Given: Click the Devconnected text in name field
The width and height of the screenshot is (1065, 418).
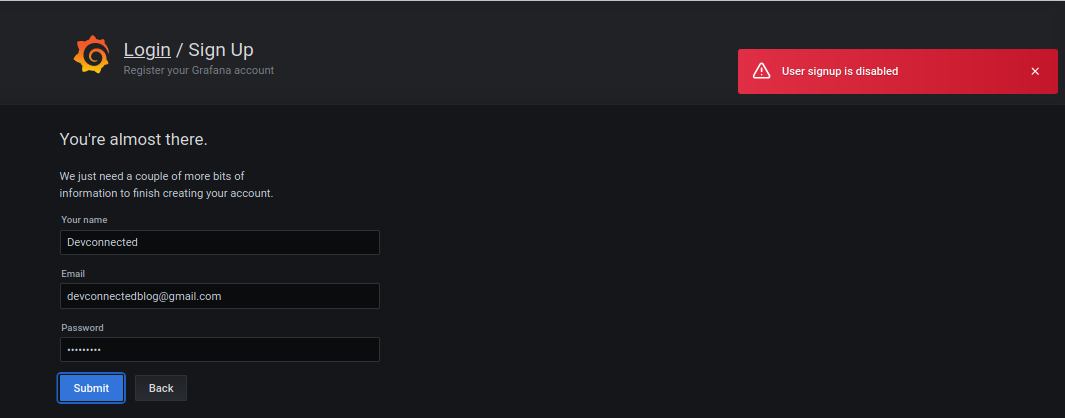Looking at the screenshot, I should click(102, 242).
